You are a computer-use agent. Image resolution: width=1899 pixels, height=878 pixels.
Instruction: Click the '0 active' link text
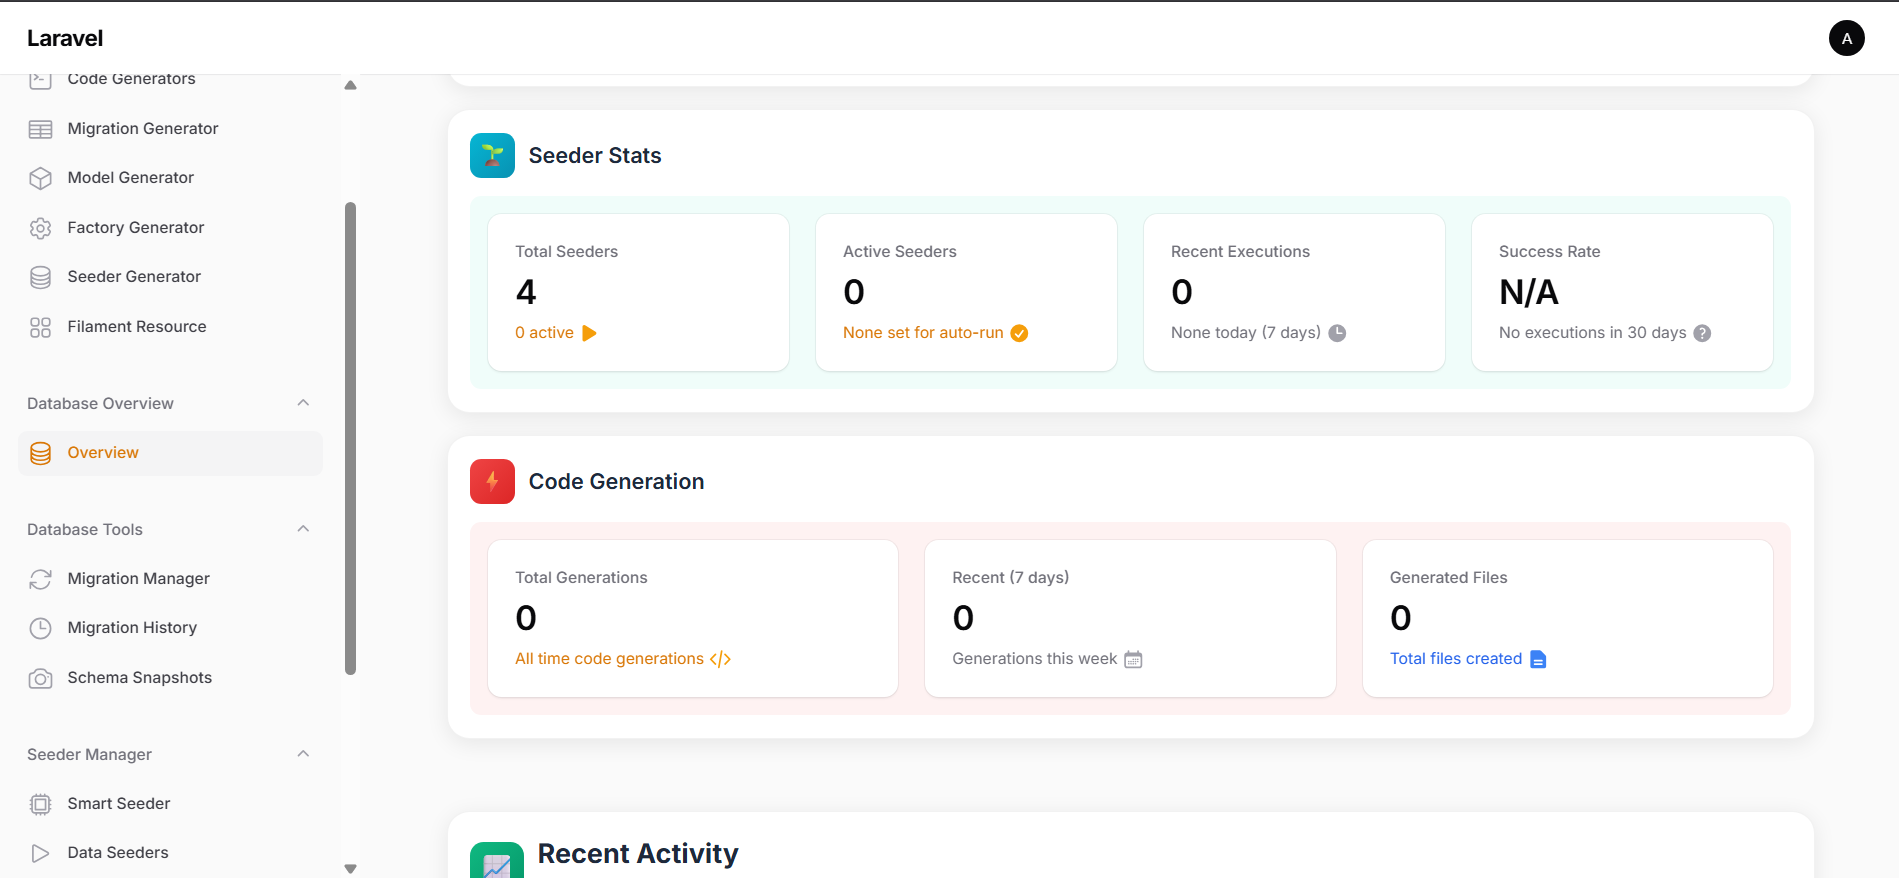[544, 333]
